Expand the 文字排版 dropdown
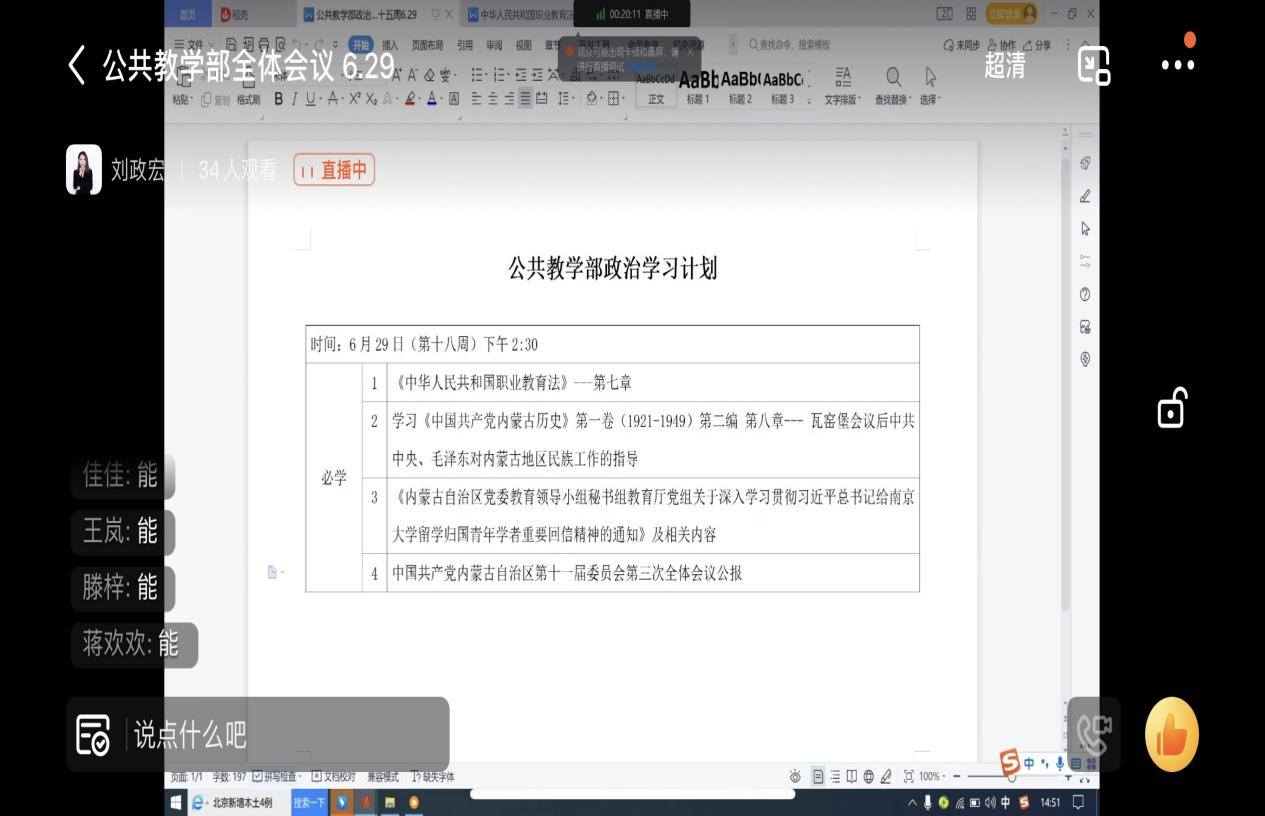 click(x=842, y=99)
